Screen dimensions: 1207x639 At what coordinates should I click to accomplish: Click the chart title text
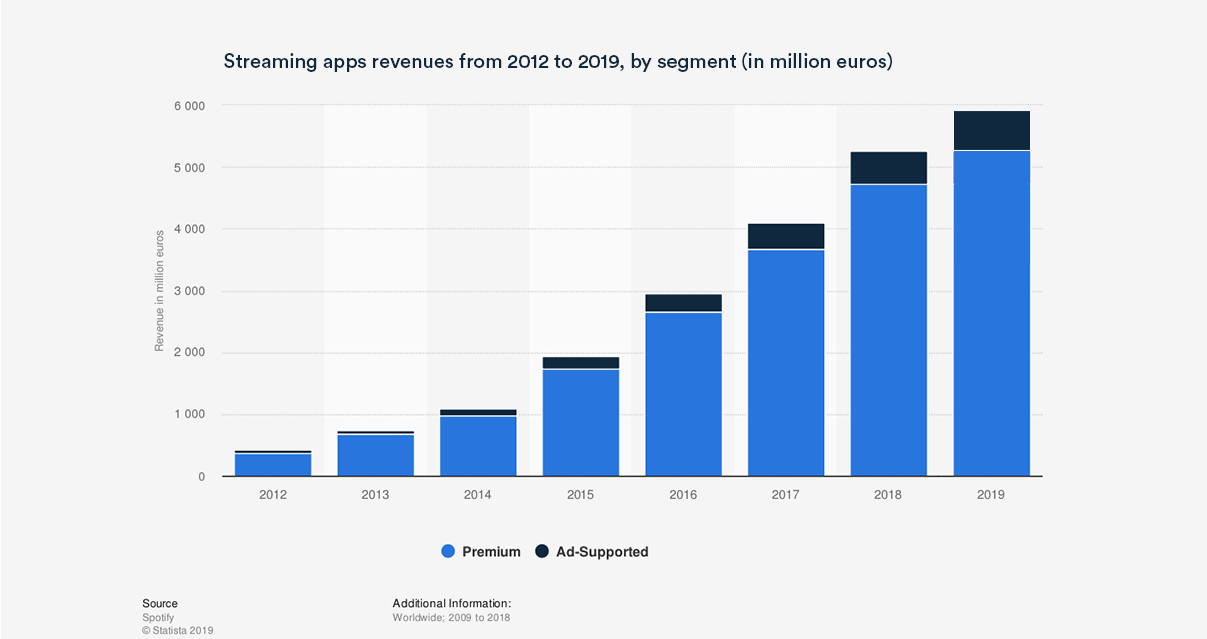[x=558, y=62]
